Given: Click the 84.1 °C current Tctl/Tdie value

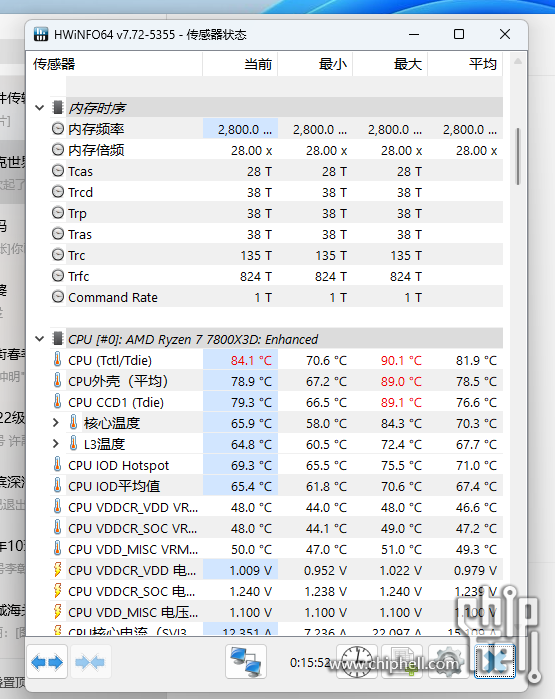Looking at the screenshot, I should click(x=251, y=360).
